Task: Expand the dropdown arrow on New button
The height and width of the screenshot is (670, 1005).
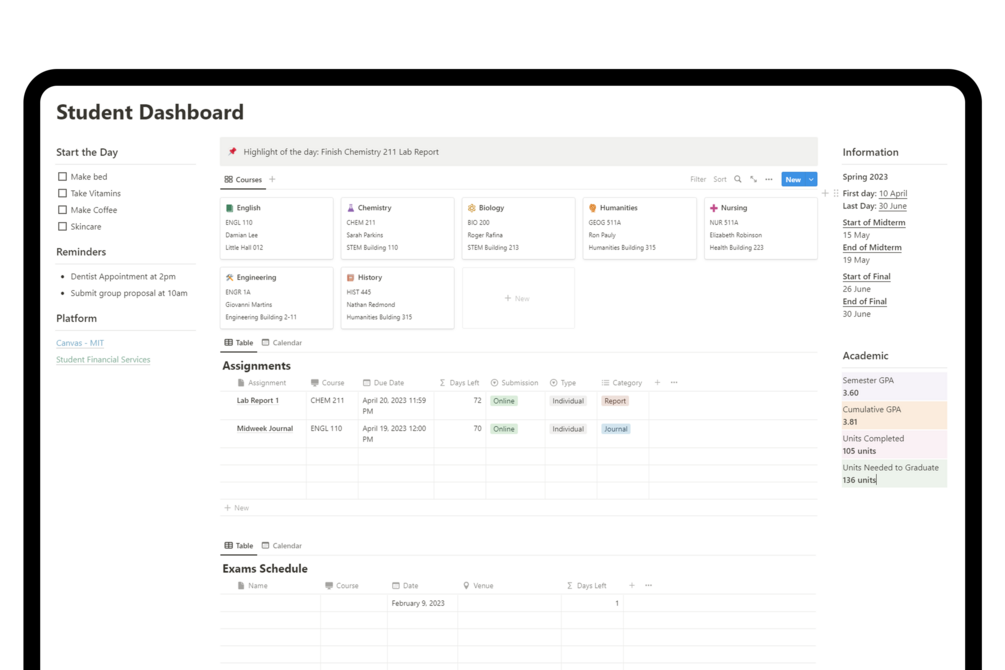Action: coord(811,180)
